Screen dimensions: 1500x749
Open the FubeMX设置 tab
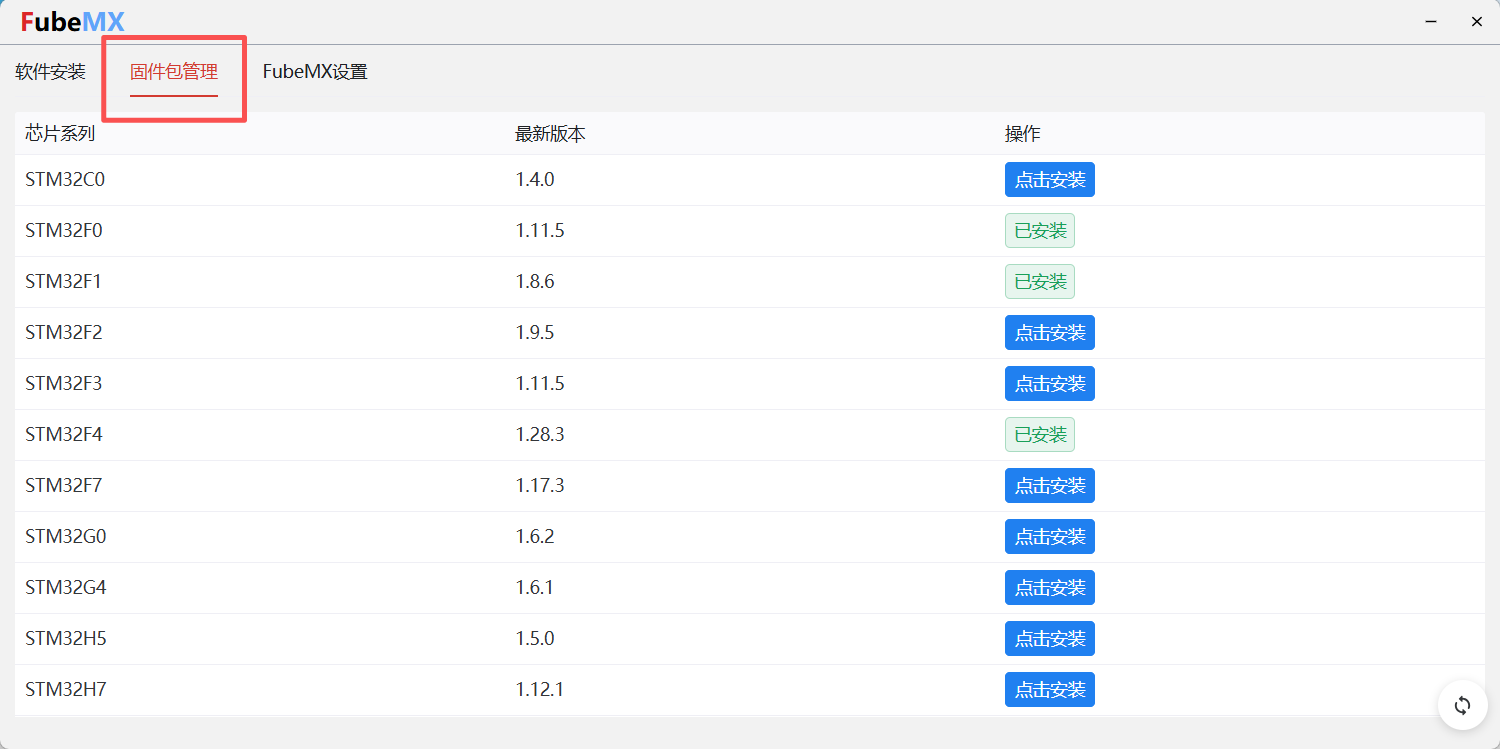[x=315, y=72]
